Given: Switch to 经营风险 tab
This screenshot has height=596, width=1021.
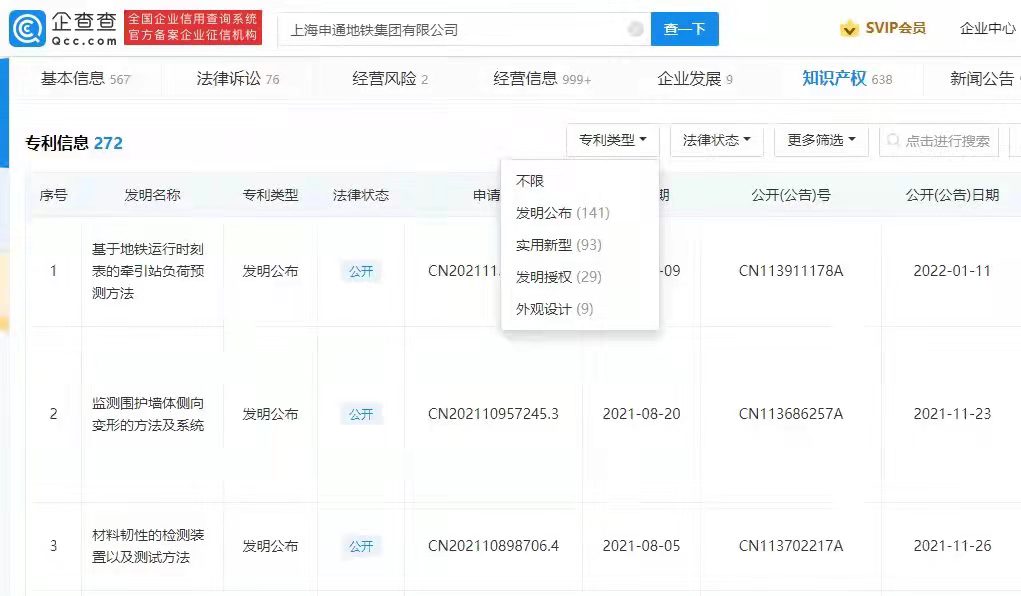Looking at the screenshot, I should [x=390, y=79].
